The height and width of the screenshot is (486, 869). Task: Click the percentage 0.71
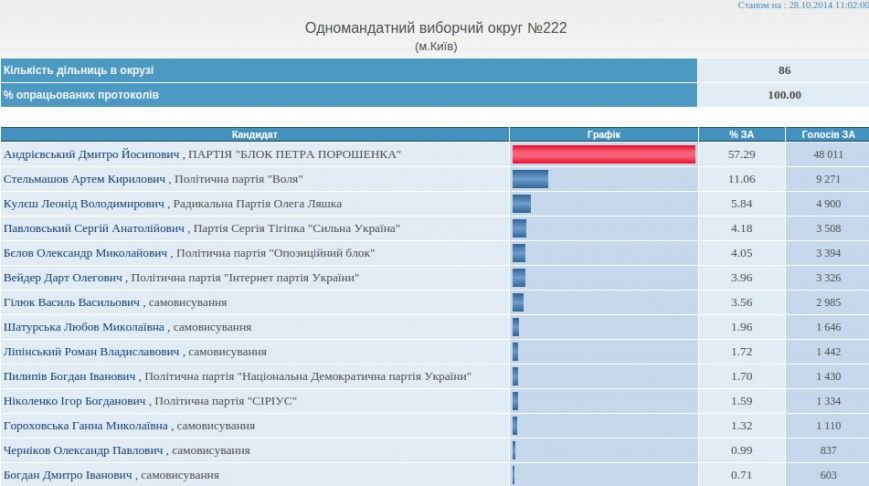742,475
